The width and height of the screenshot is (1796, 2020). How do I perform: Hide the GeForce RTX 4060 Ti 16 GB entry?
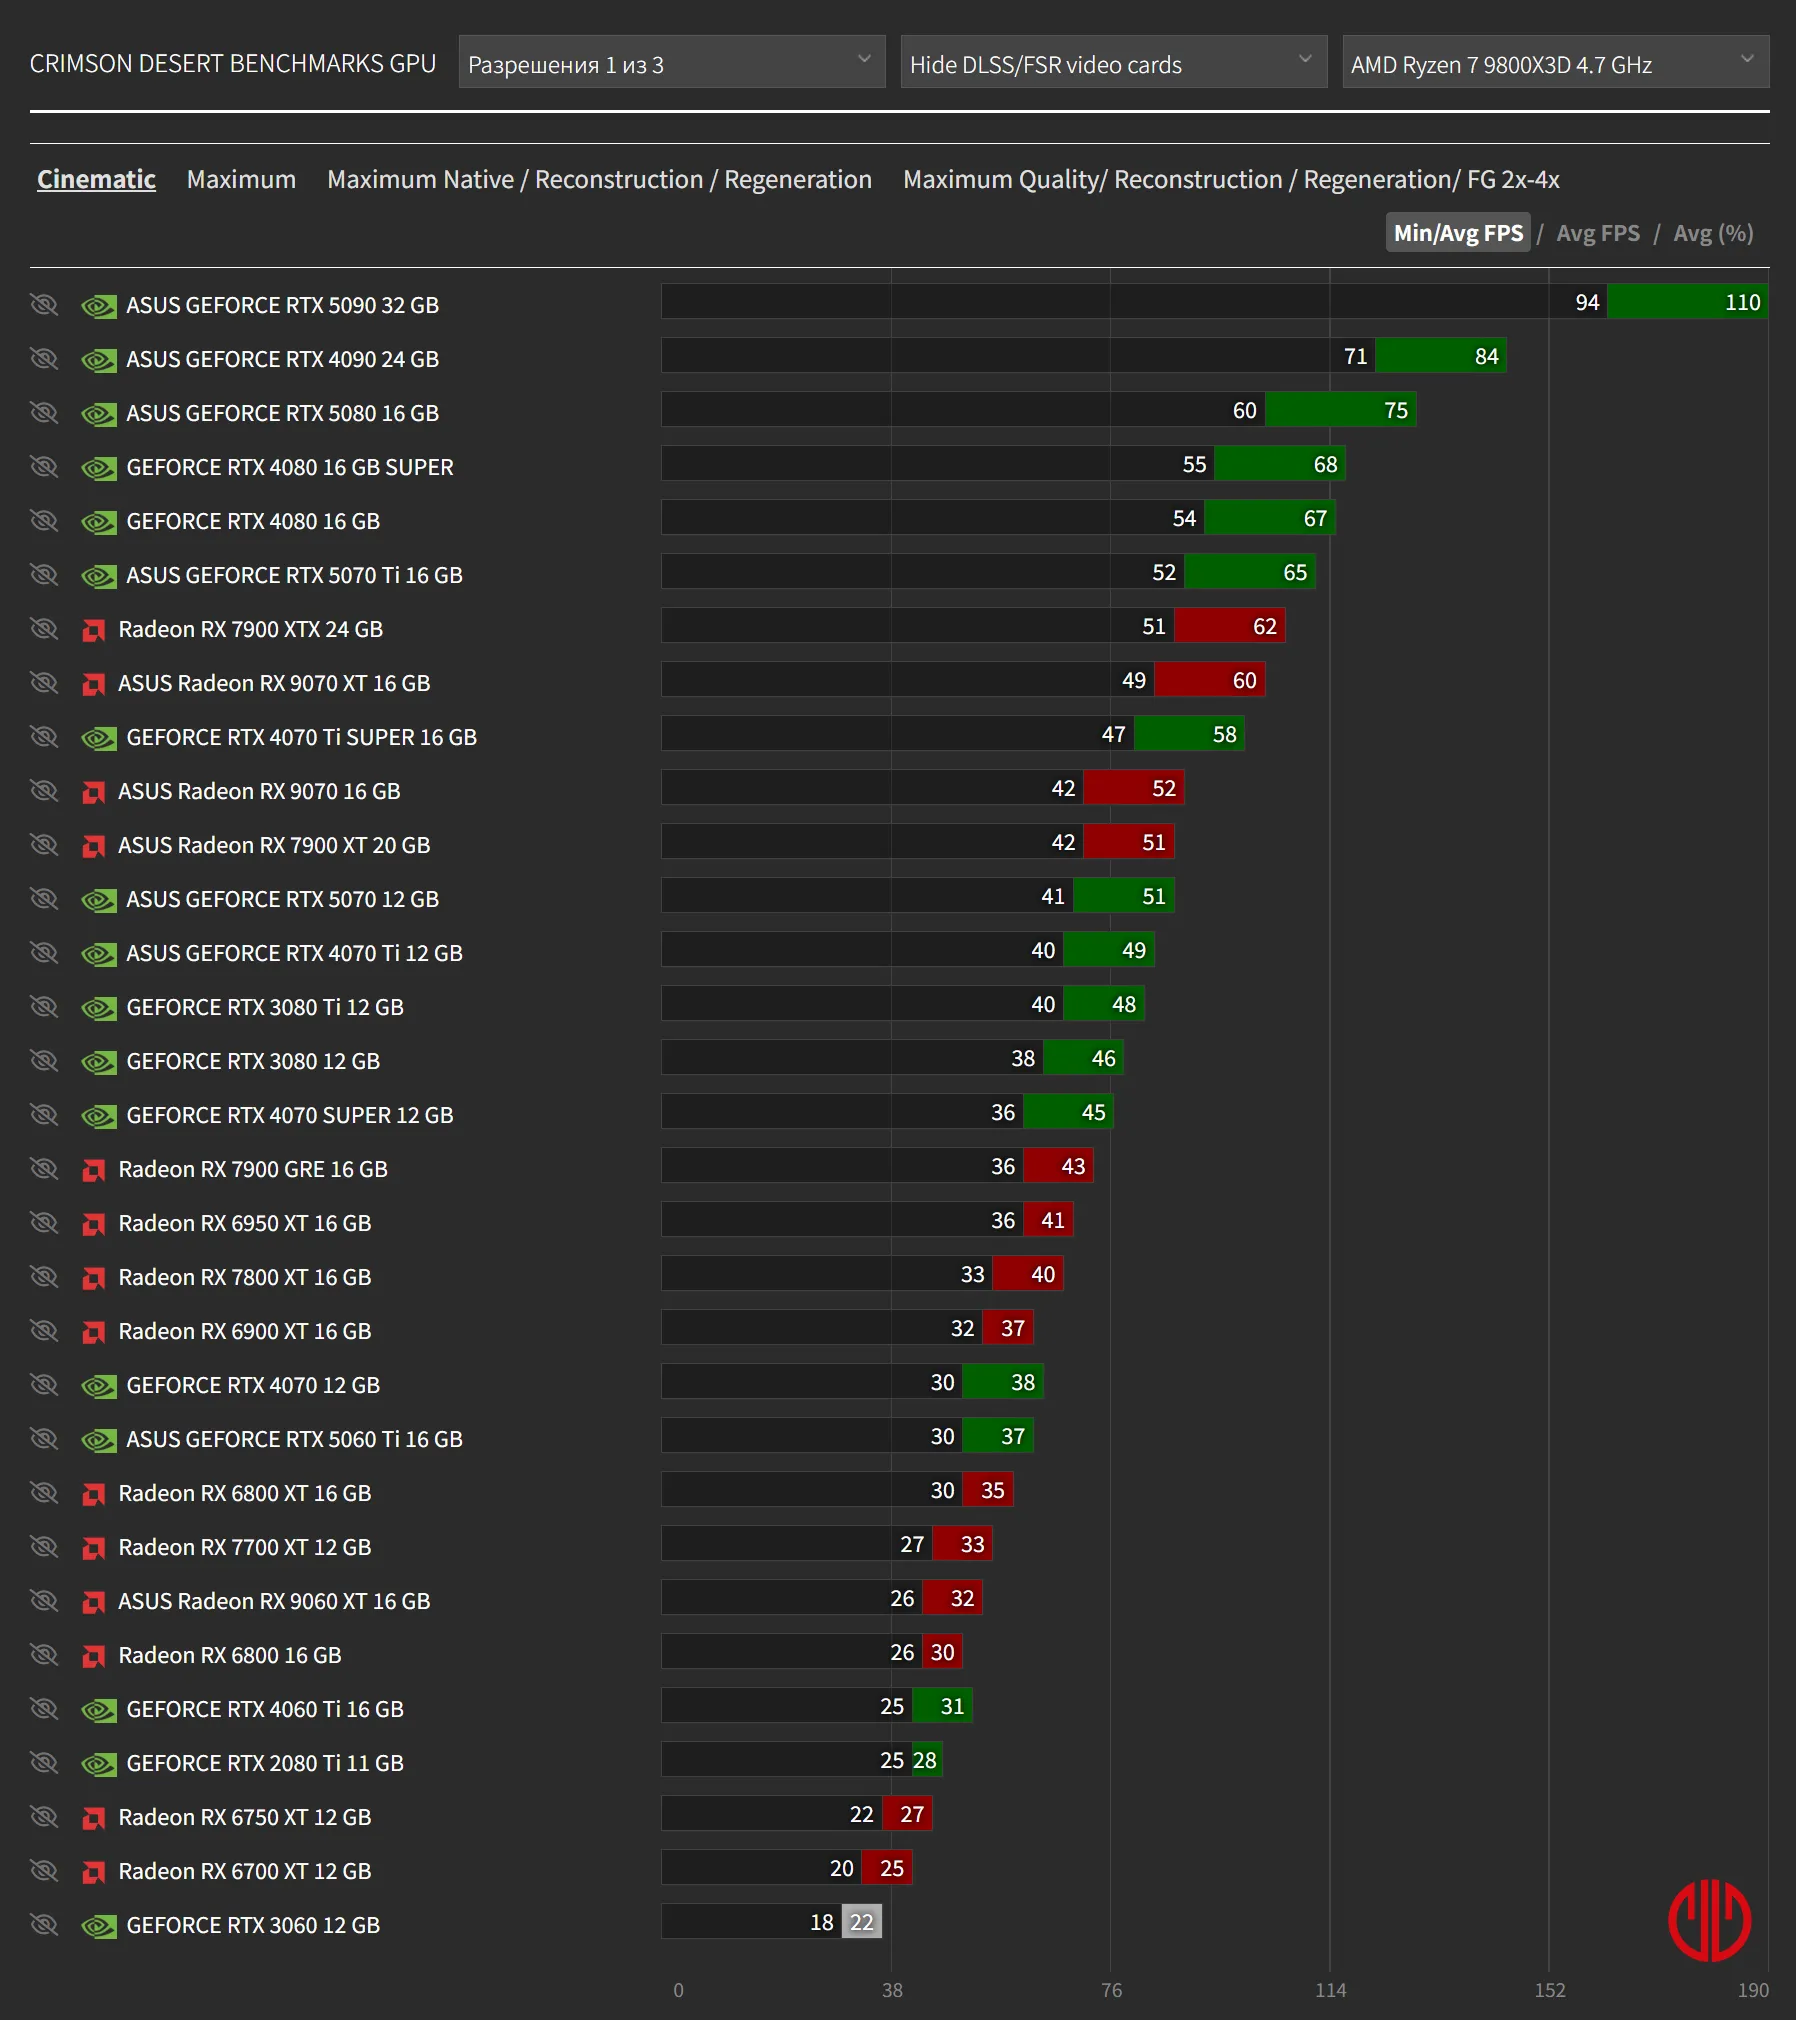coord(44,1709)
